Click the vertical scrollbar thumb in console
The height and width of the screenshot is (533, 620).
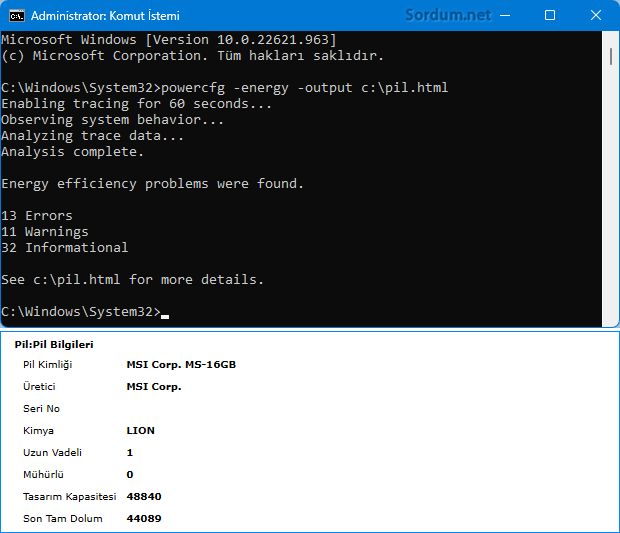tap(611, 56)
